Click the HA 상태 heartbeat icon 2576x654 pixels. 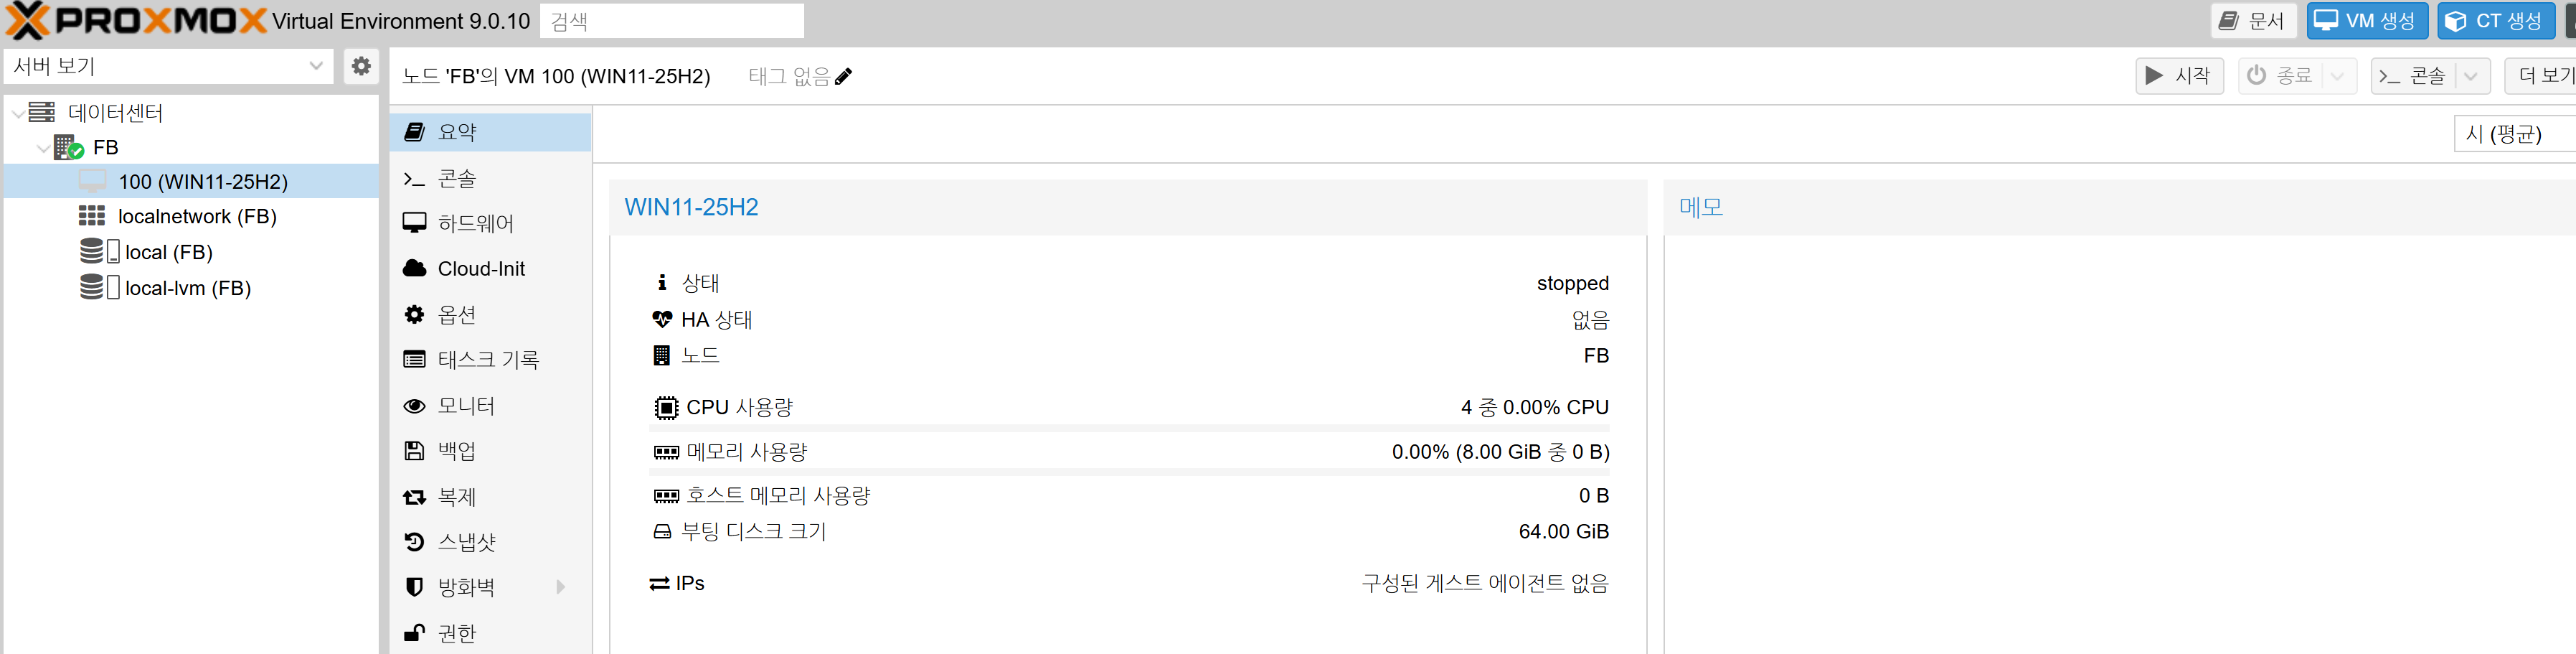[661, 320]
